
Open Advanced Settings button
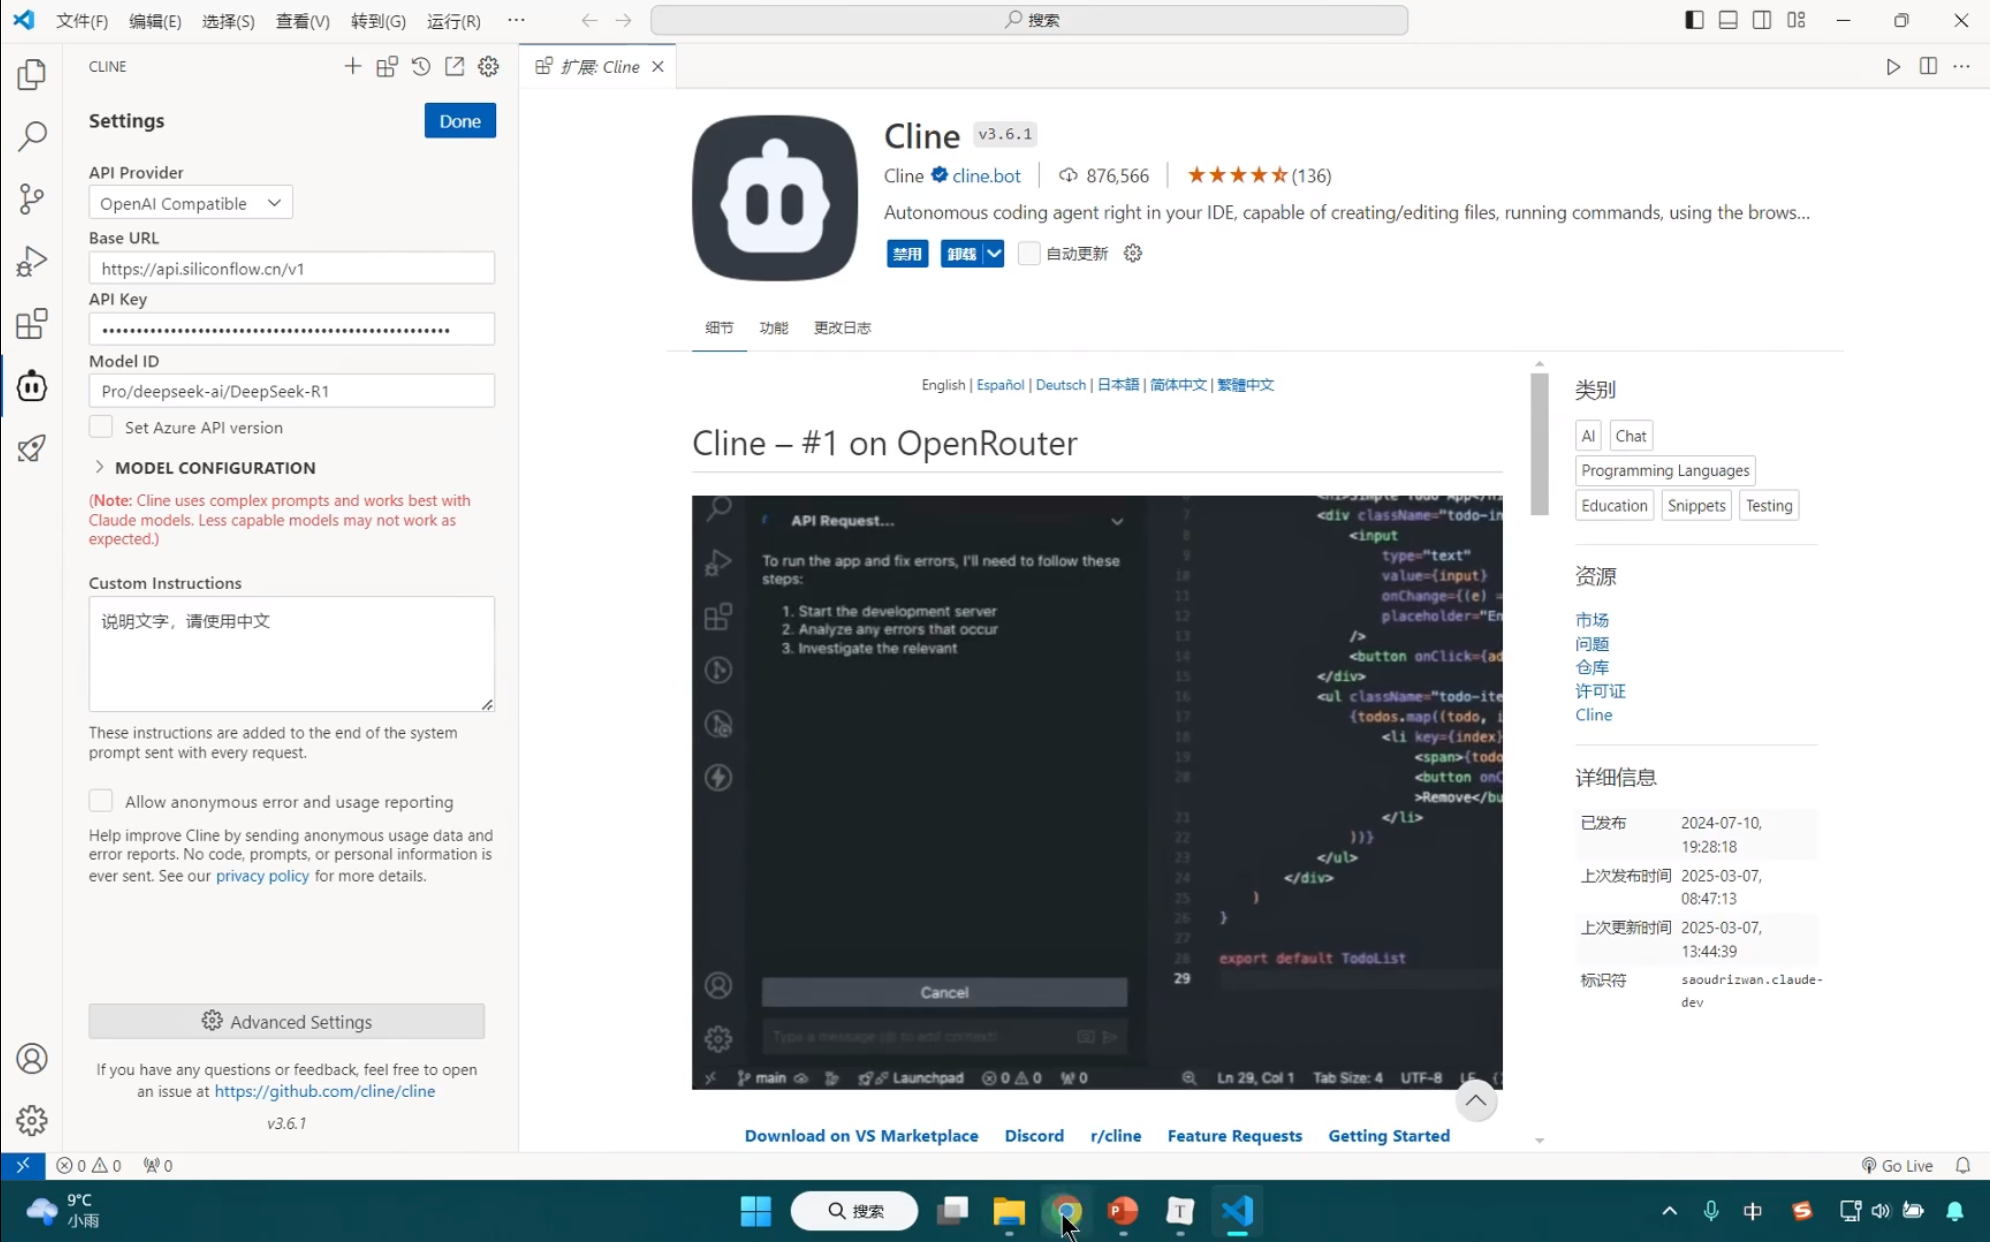(287, 1021)
